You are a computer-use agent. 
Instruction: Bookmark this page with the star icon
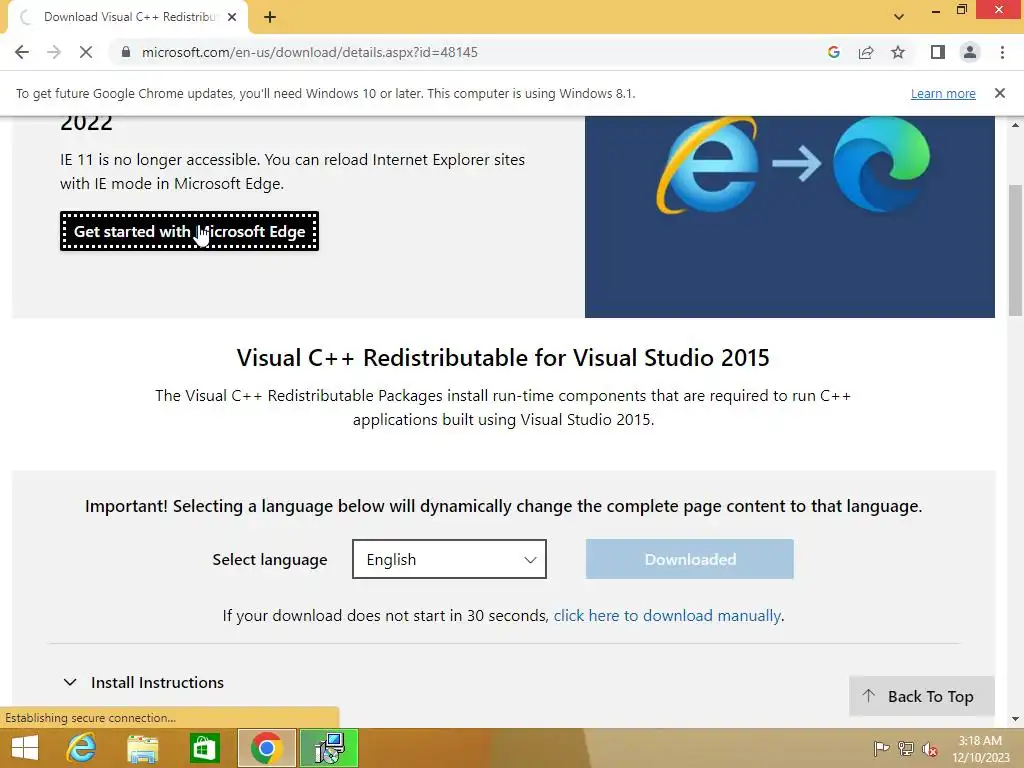(x=898, y=52)
